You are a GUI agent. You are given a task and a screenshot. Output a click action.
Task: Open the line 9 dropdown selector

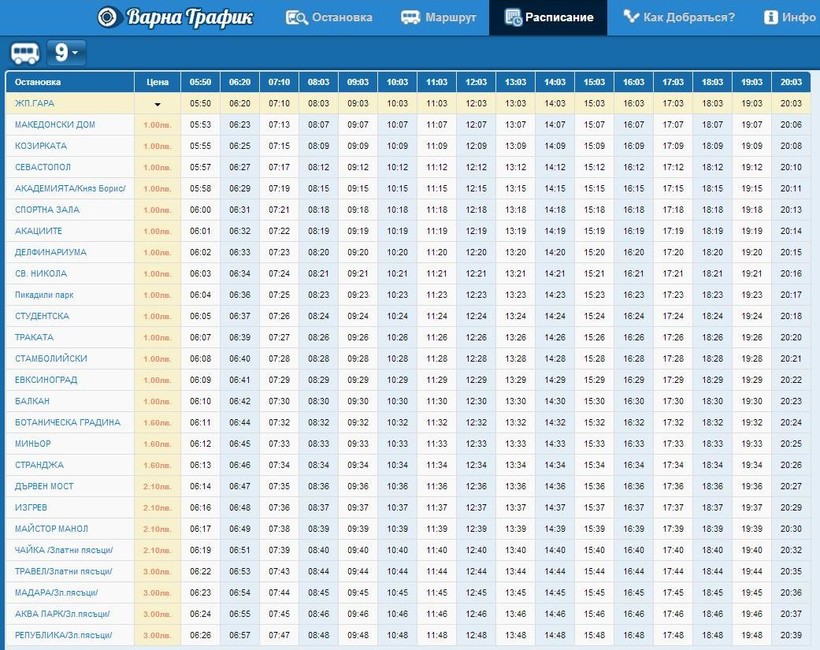pos(68,52)
